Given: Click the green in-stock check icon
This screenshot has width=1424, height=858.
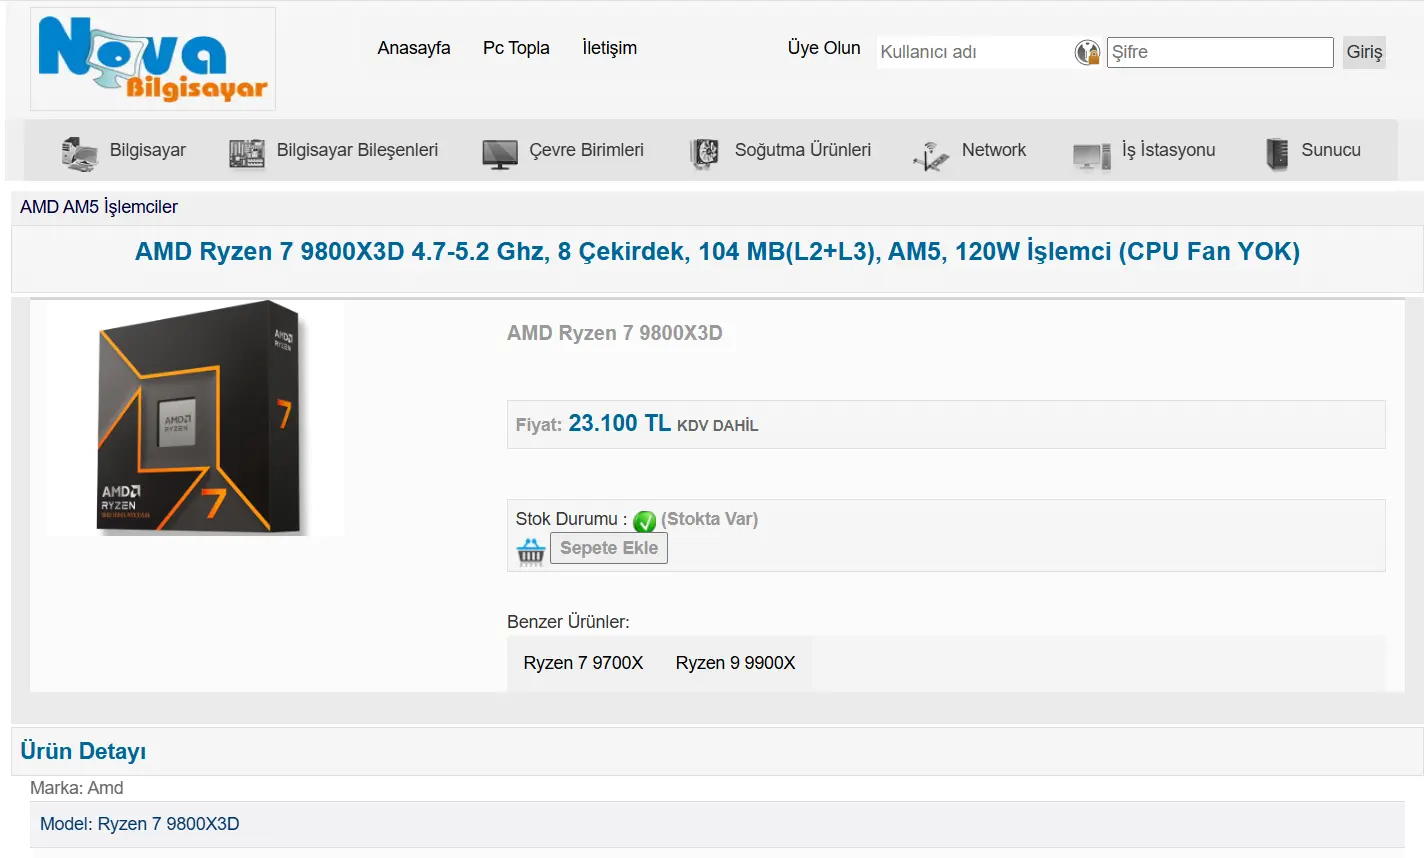Looking at the screenshot, I should [x=645, y=521].
